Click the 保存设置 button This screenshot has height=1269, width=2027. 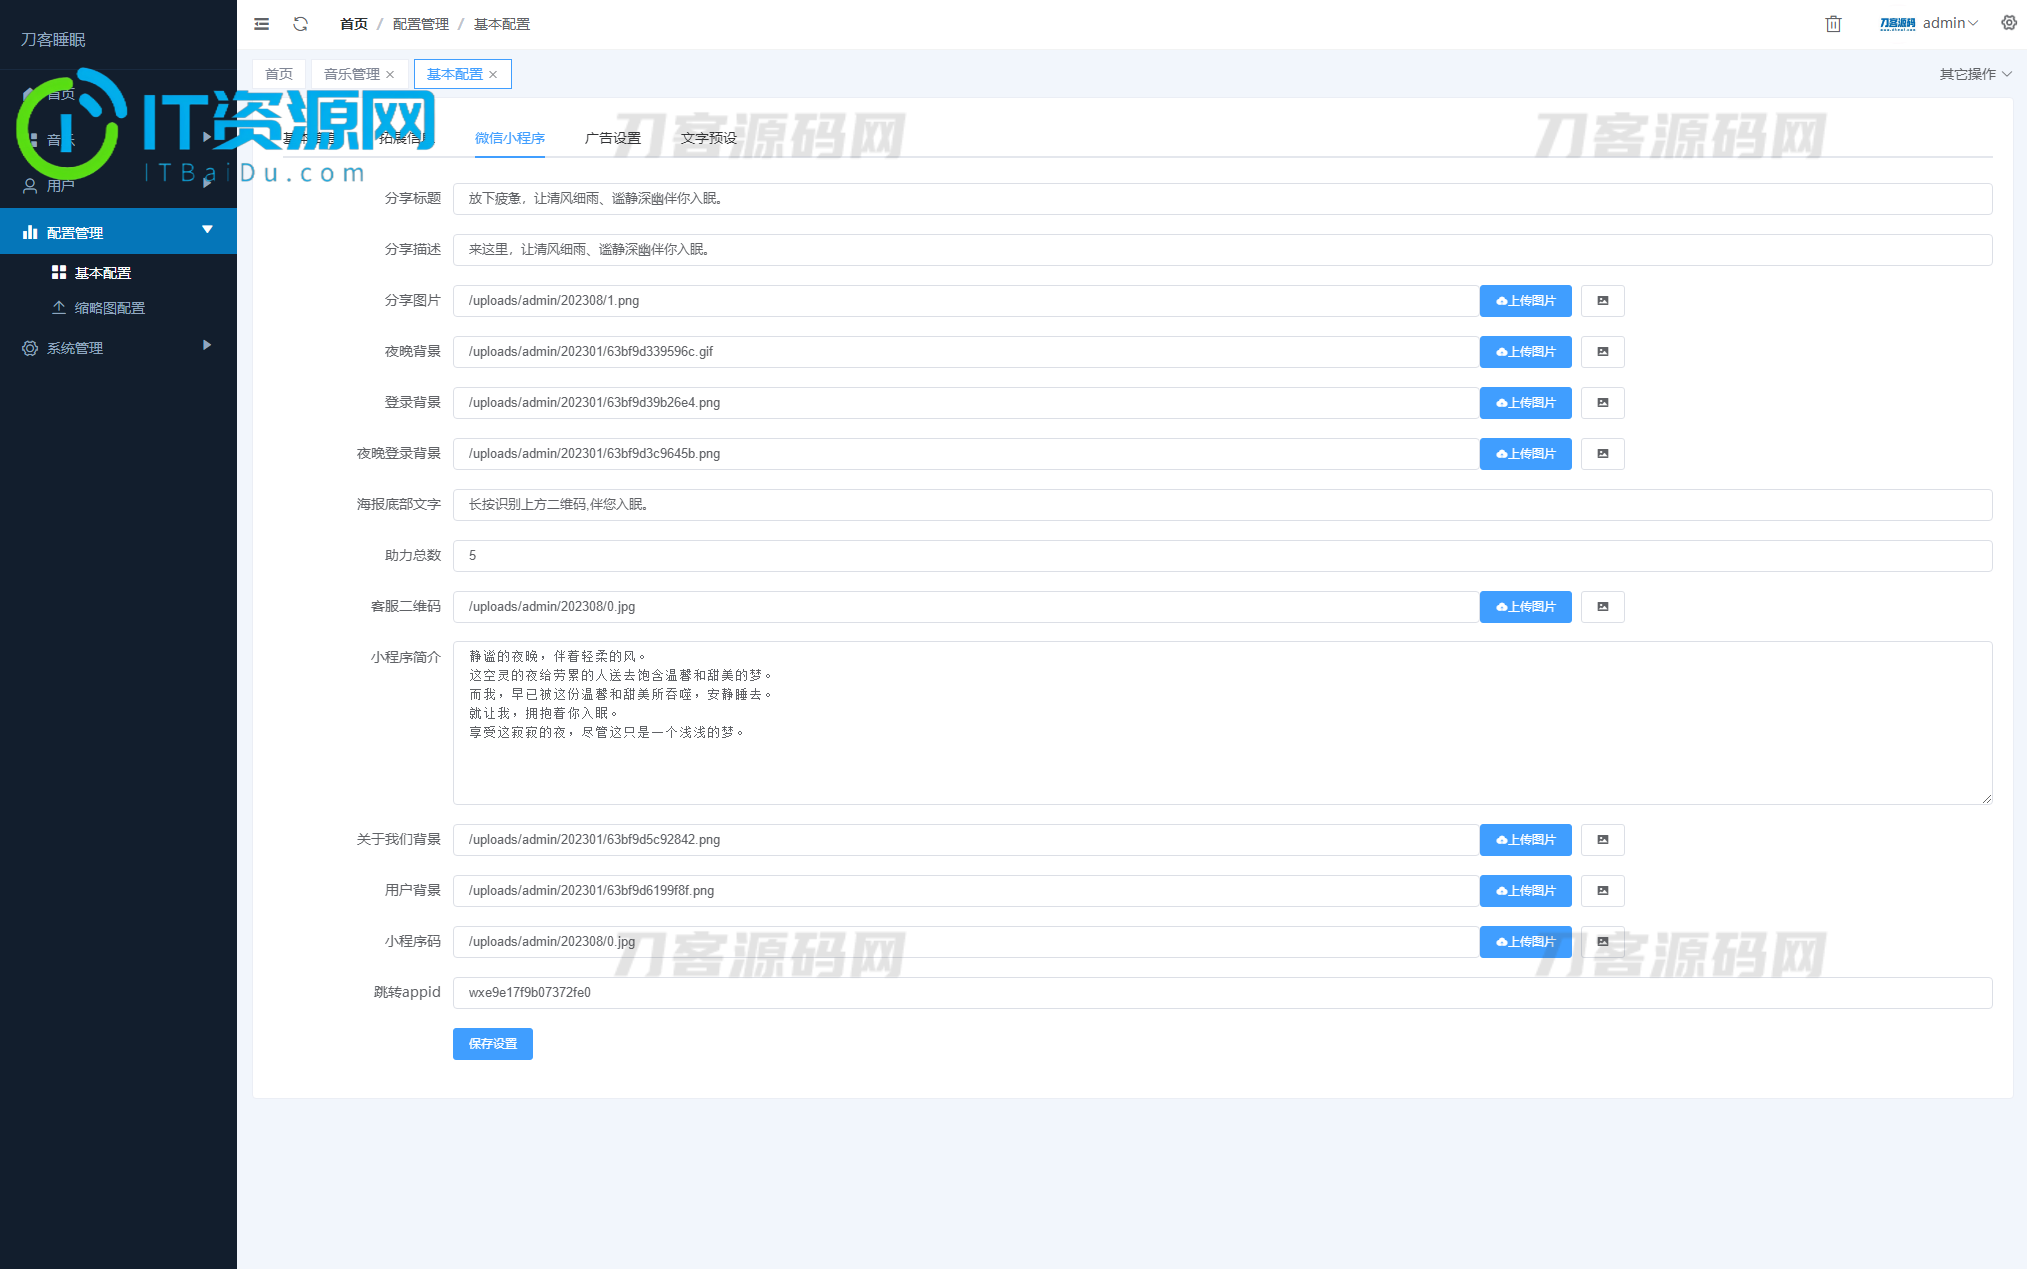click(492, 1044)
